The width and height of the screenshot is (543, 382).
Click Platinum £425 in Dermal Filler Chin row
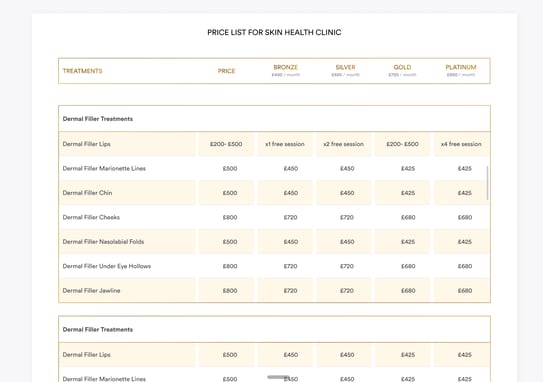pos(465,193)
